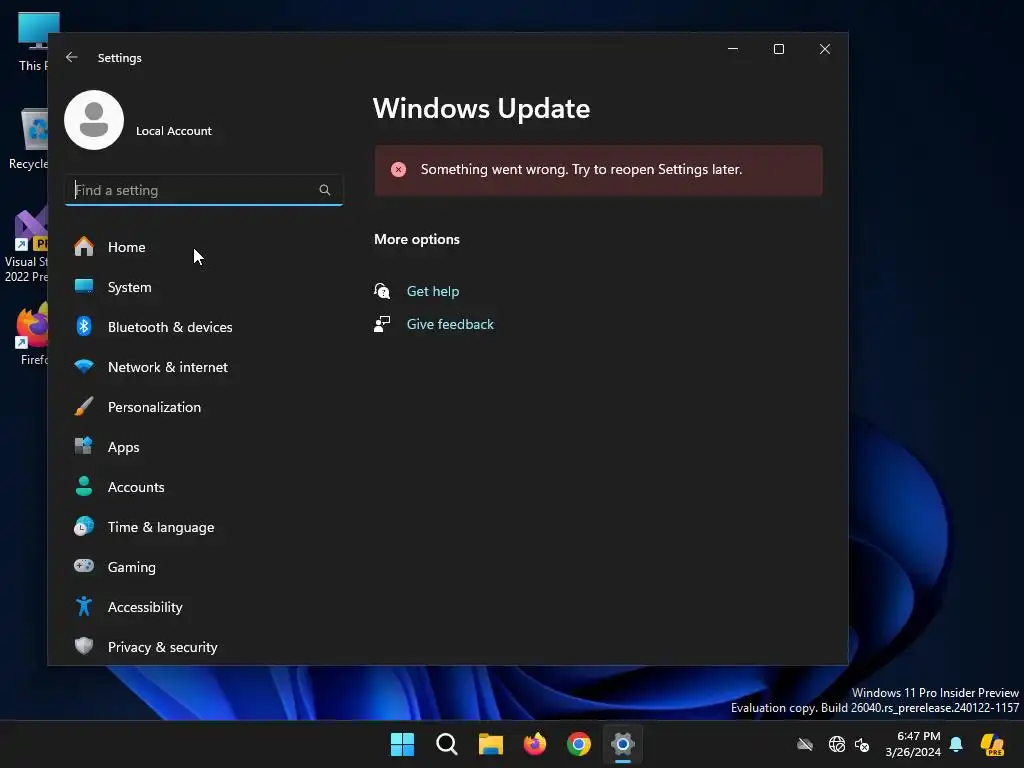Click the Personalization paintbrush icon

point(84,406)
